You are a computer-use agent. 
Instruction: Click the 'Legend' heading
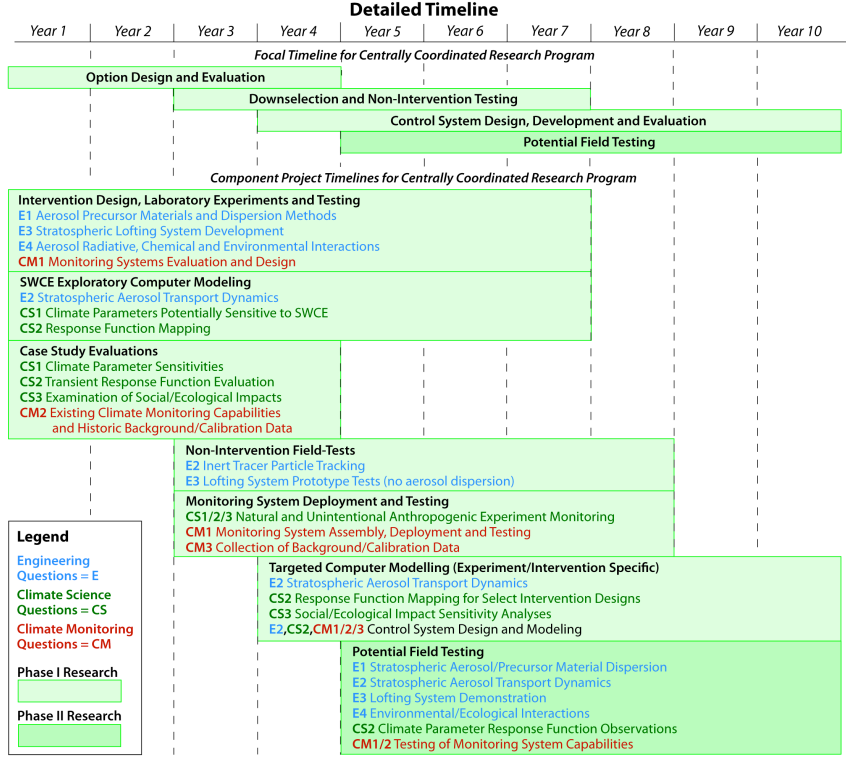[x=43, y=537]
